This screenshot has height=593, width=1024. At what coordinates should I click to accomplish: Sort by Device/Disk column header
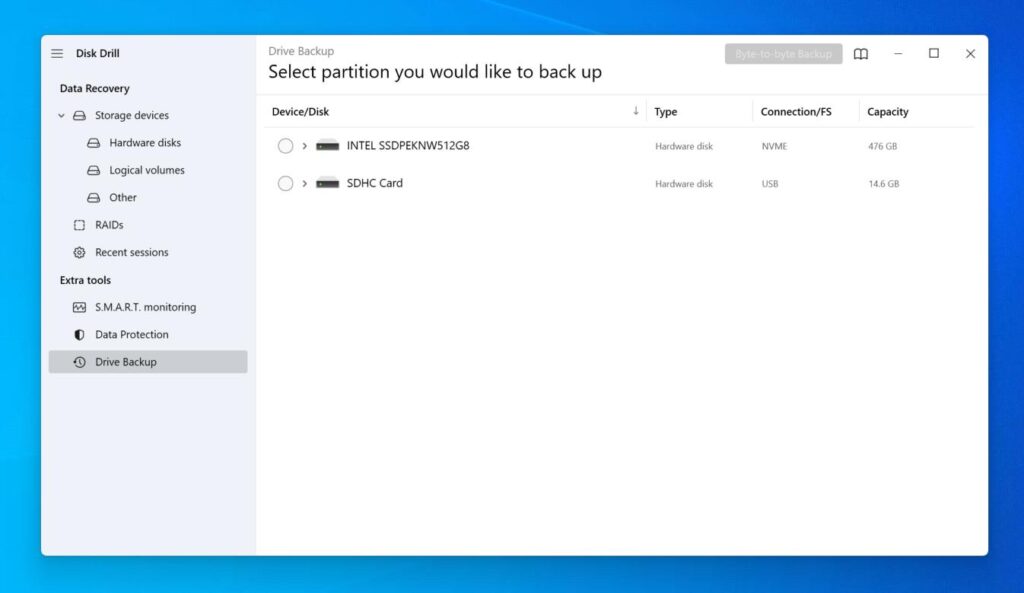click(300, 112)
